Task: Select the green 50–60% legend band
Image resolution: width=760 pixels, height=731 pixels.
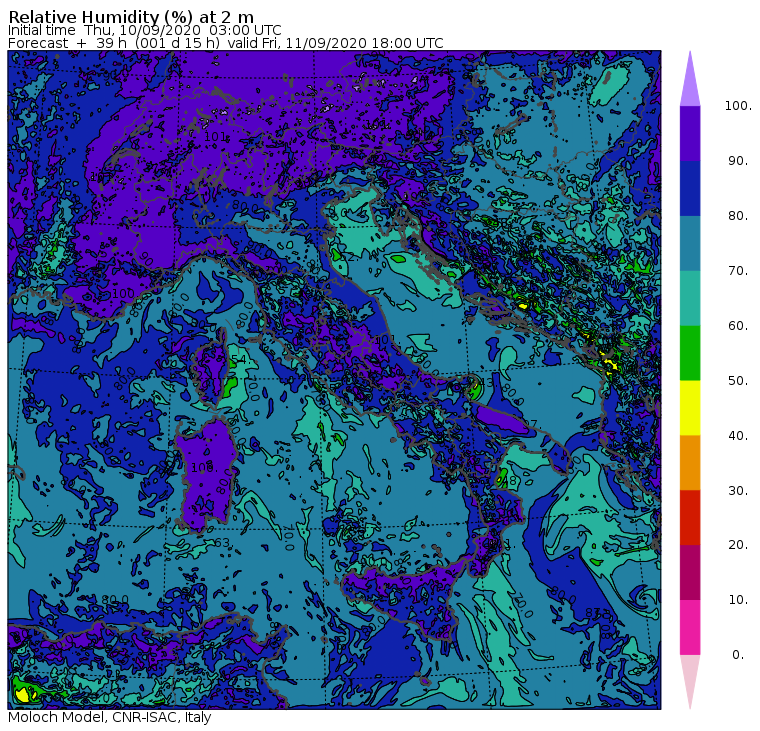Action: [690, 353]
